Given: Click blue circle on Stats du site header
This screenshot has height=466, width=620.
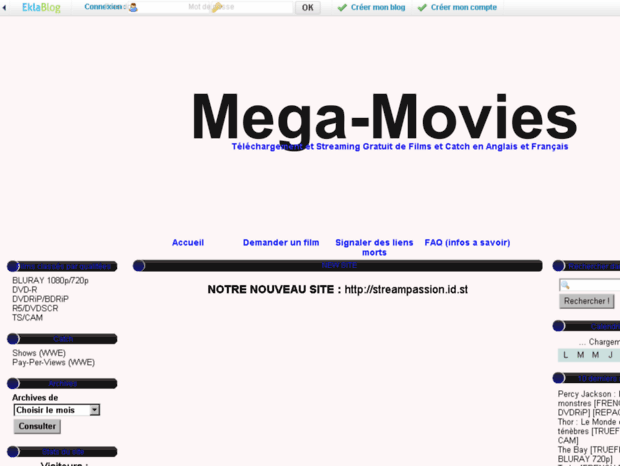Looking at the screenshot, I should point(13,451).
